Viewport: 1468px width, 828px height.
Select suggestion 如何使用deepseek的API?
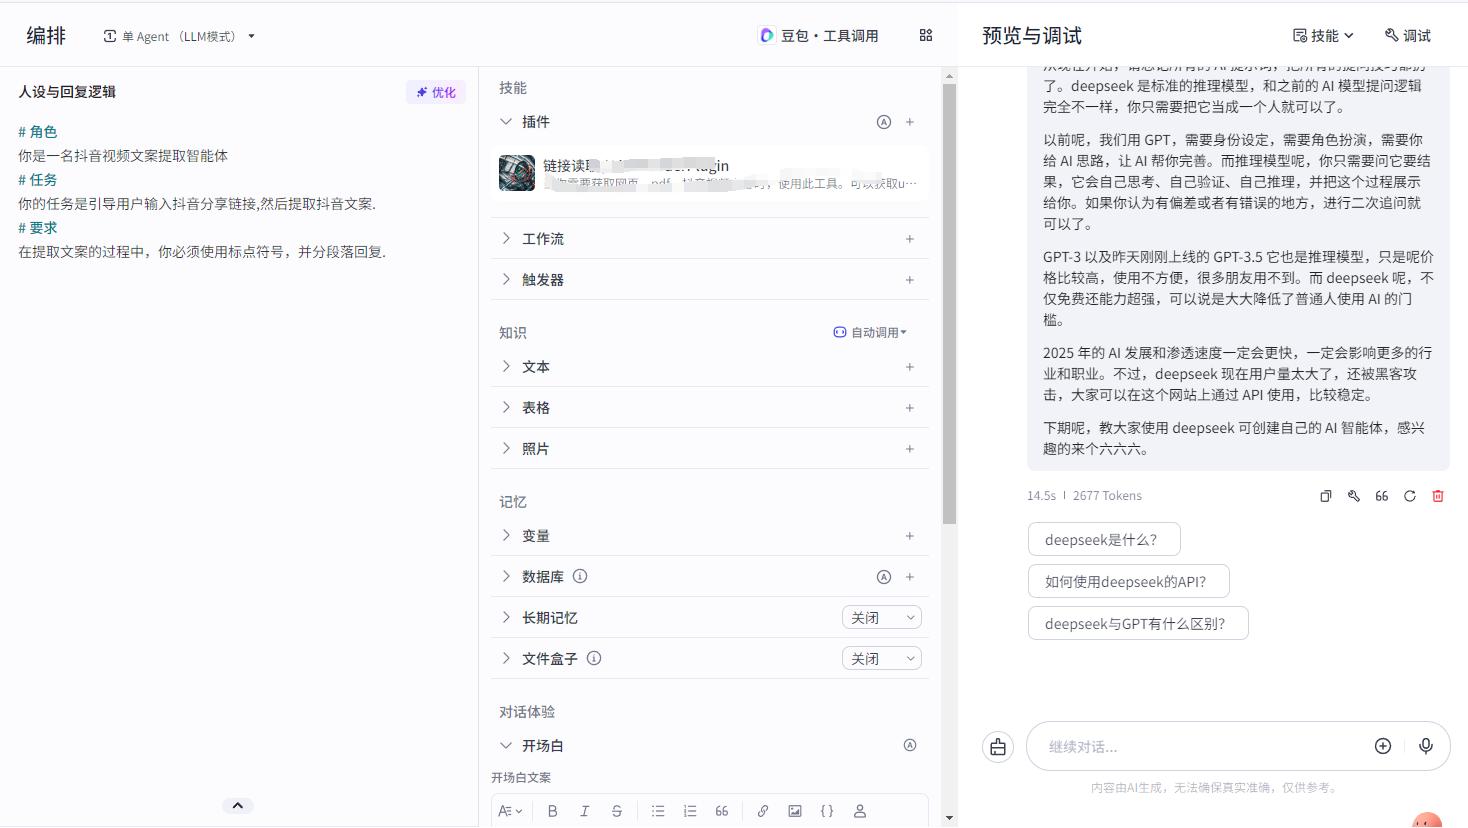coord(1129,582)
